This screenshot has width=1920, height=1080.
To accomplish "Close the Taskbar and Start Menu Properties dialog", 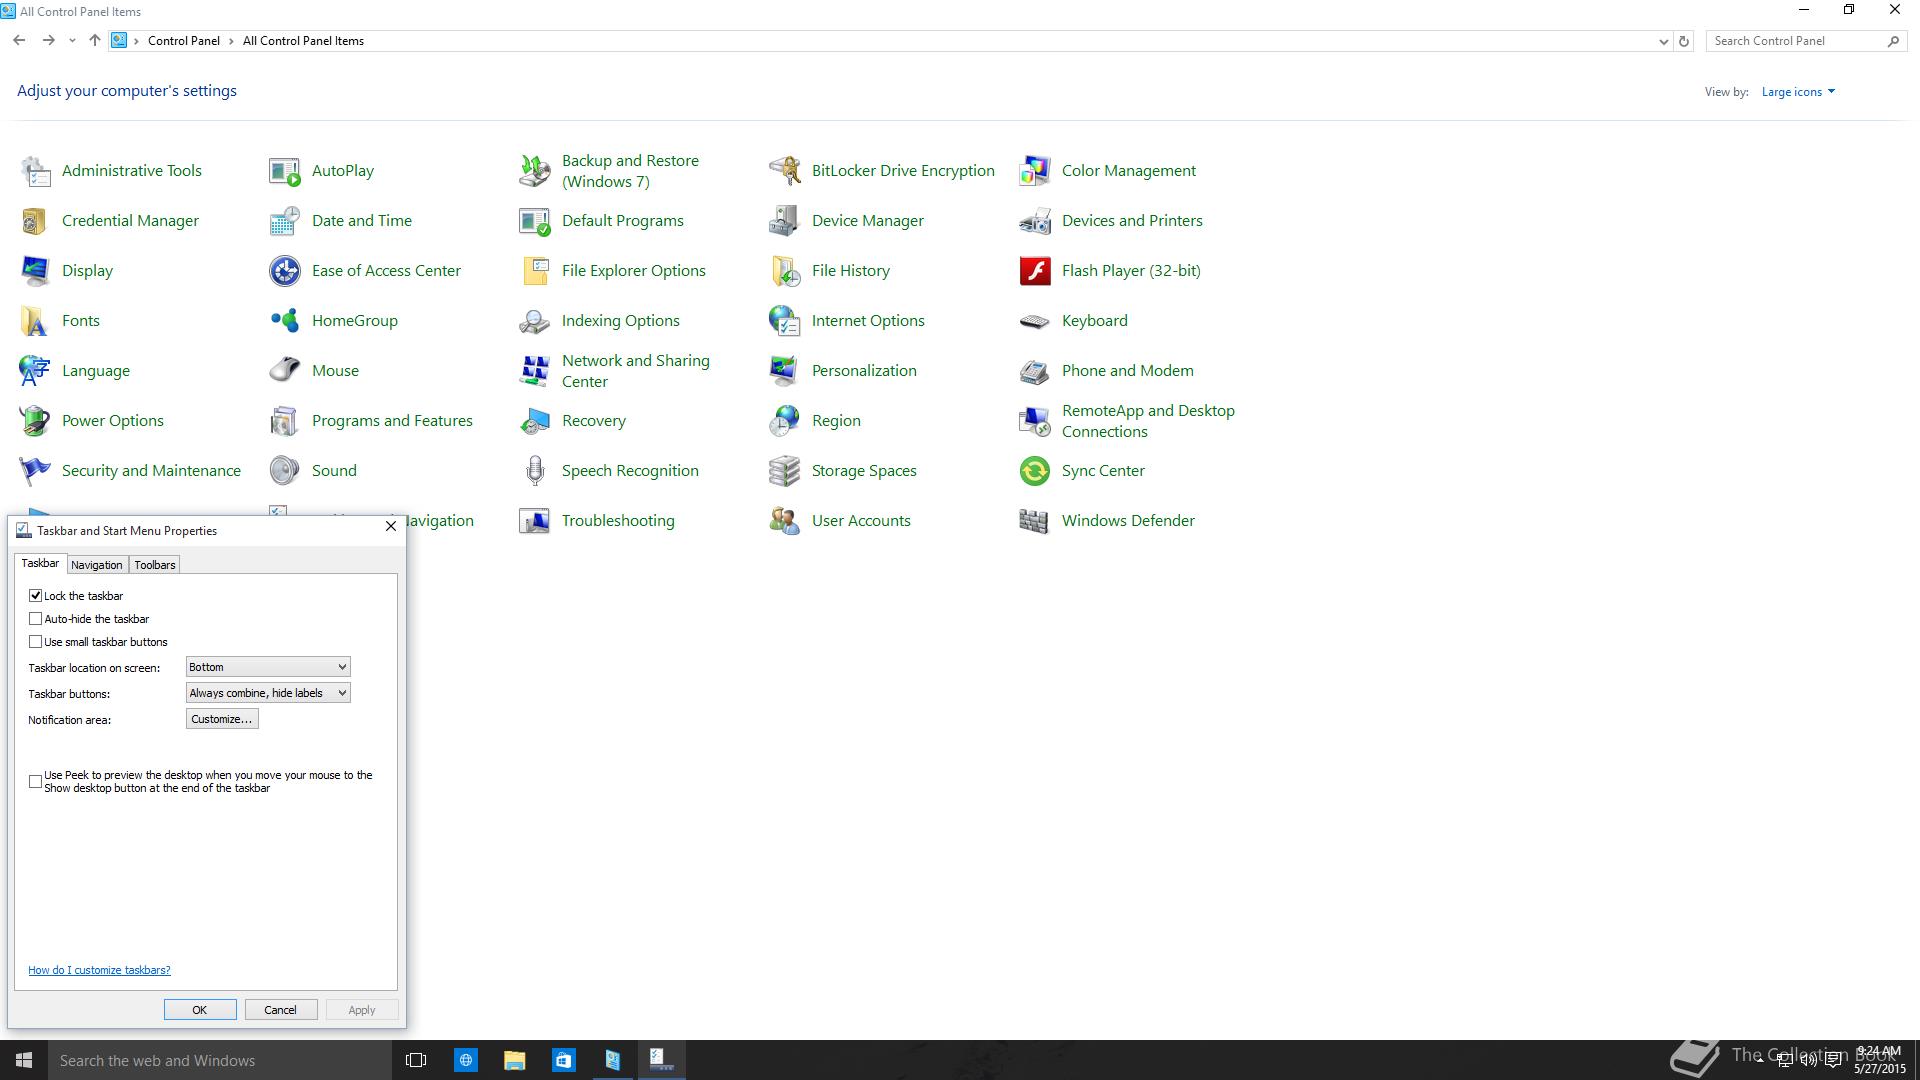I will click(x=391, y=526).
